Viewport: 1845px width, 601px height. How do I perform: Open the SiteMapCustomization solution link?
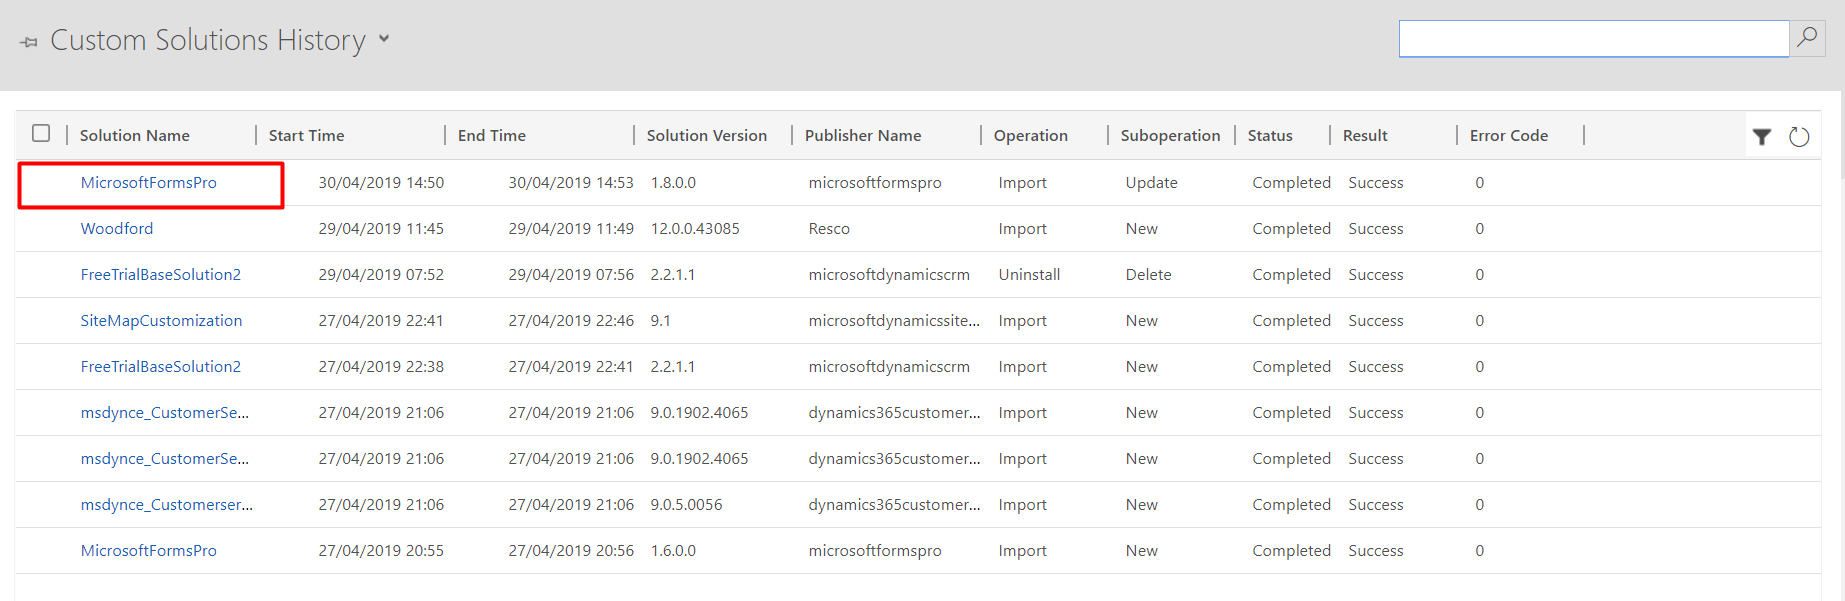coord(161,321)
